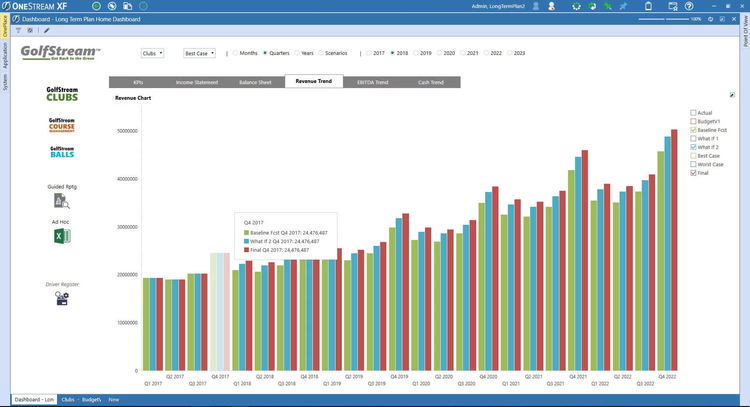Open the favorites window icon with star
This screenshot has height=407, width=750.
pos(673,6)
